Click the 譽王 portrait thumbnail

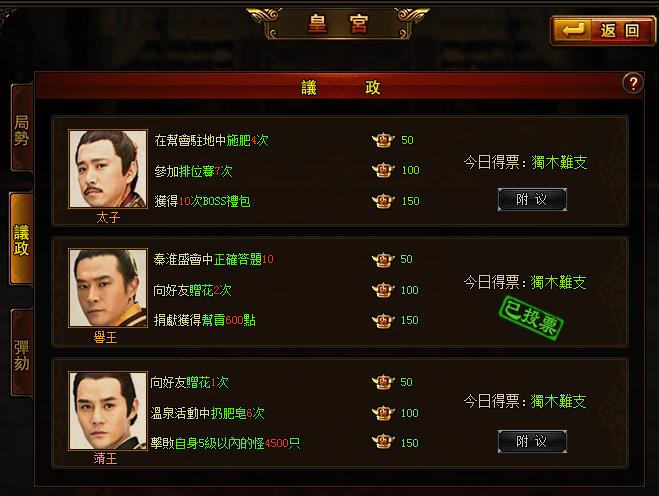(108, 288)
